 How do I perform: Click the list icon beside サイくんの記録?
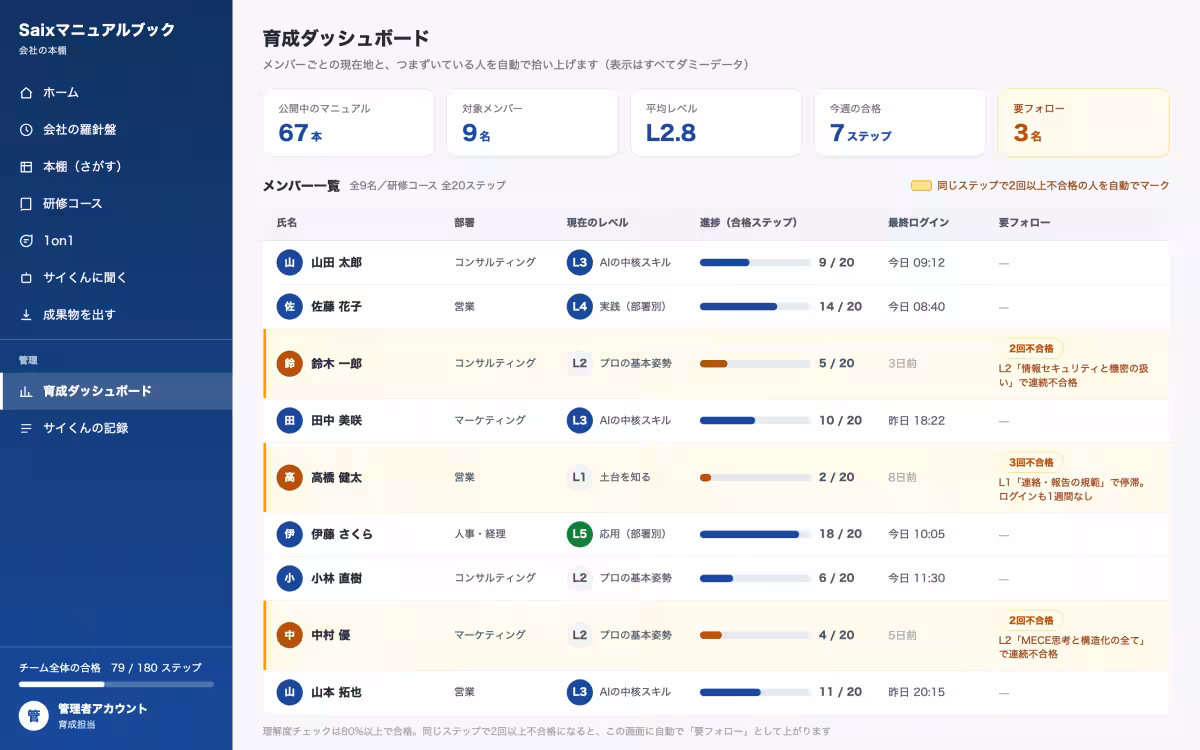(26, 428)
